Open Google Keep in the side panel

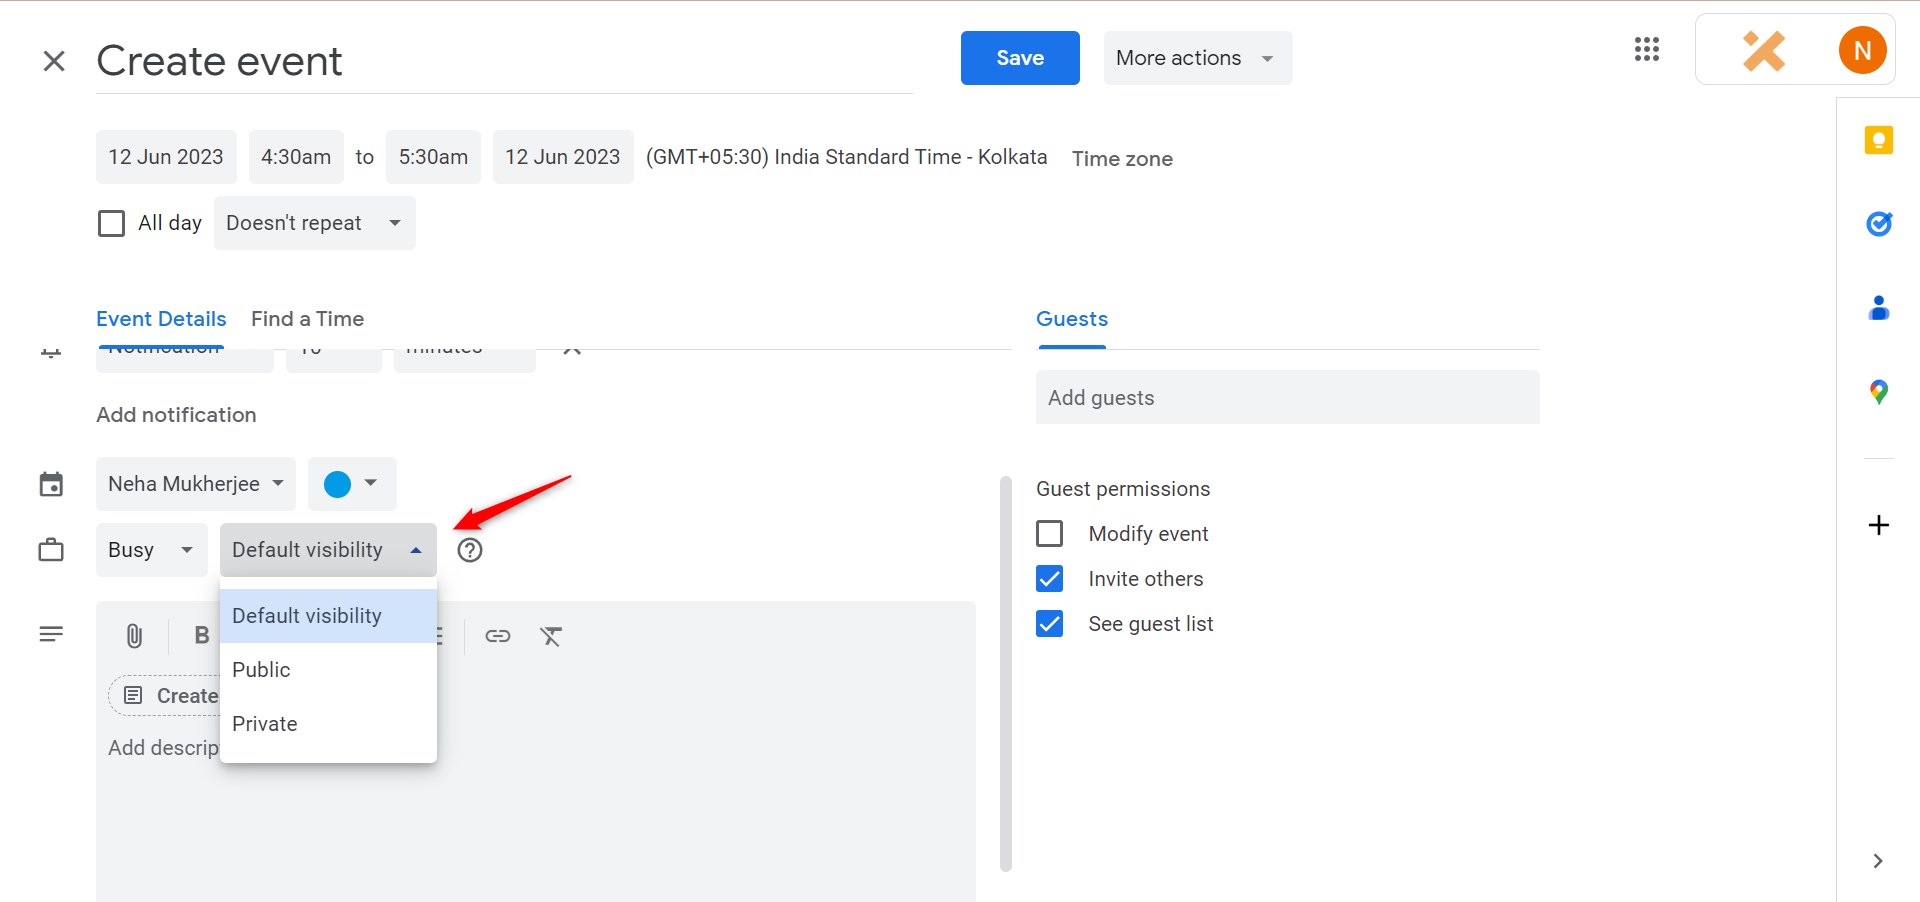pyautogui.click(x=1879, y=140)
